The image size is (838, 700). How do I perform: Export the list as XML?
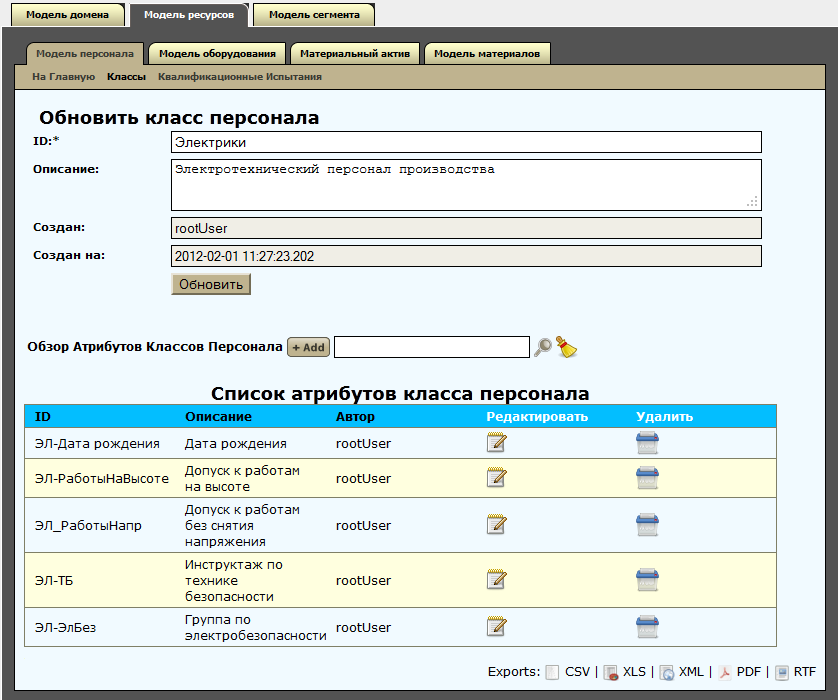(x=691, y=672)
